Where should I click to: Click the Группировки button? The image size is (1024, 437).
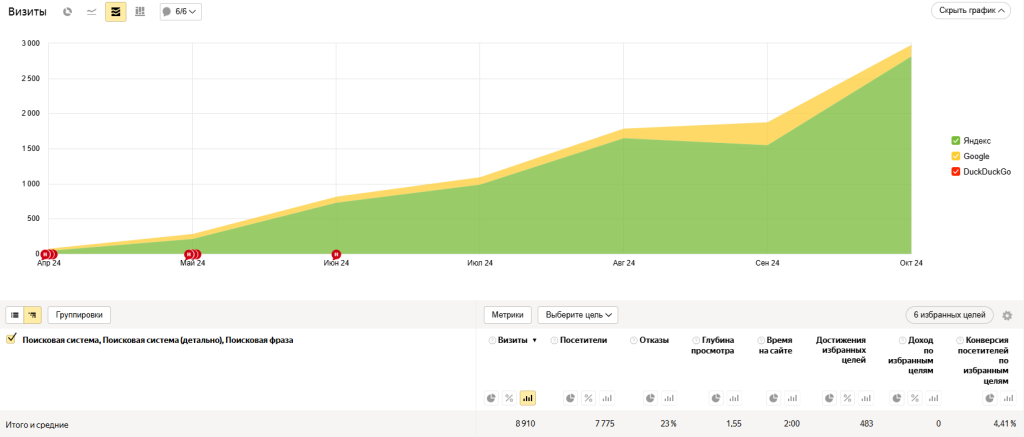79,315
